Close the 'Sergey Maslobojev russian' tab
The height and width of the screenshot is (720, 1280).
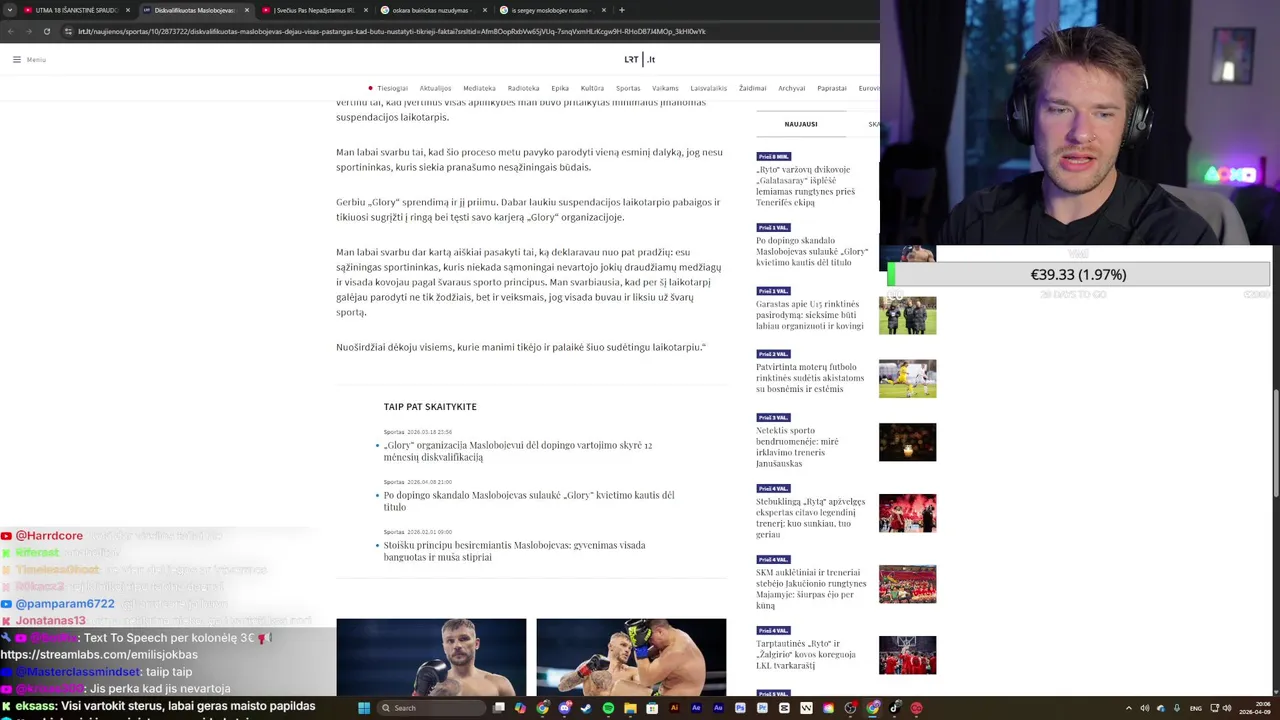click(x=603, y=10)
